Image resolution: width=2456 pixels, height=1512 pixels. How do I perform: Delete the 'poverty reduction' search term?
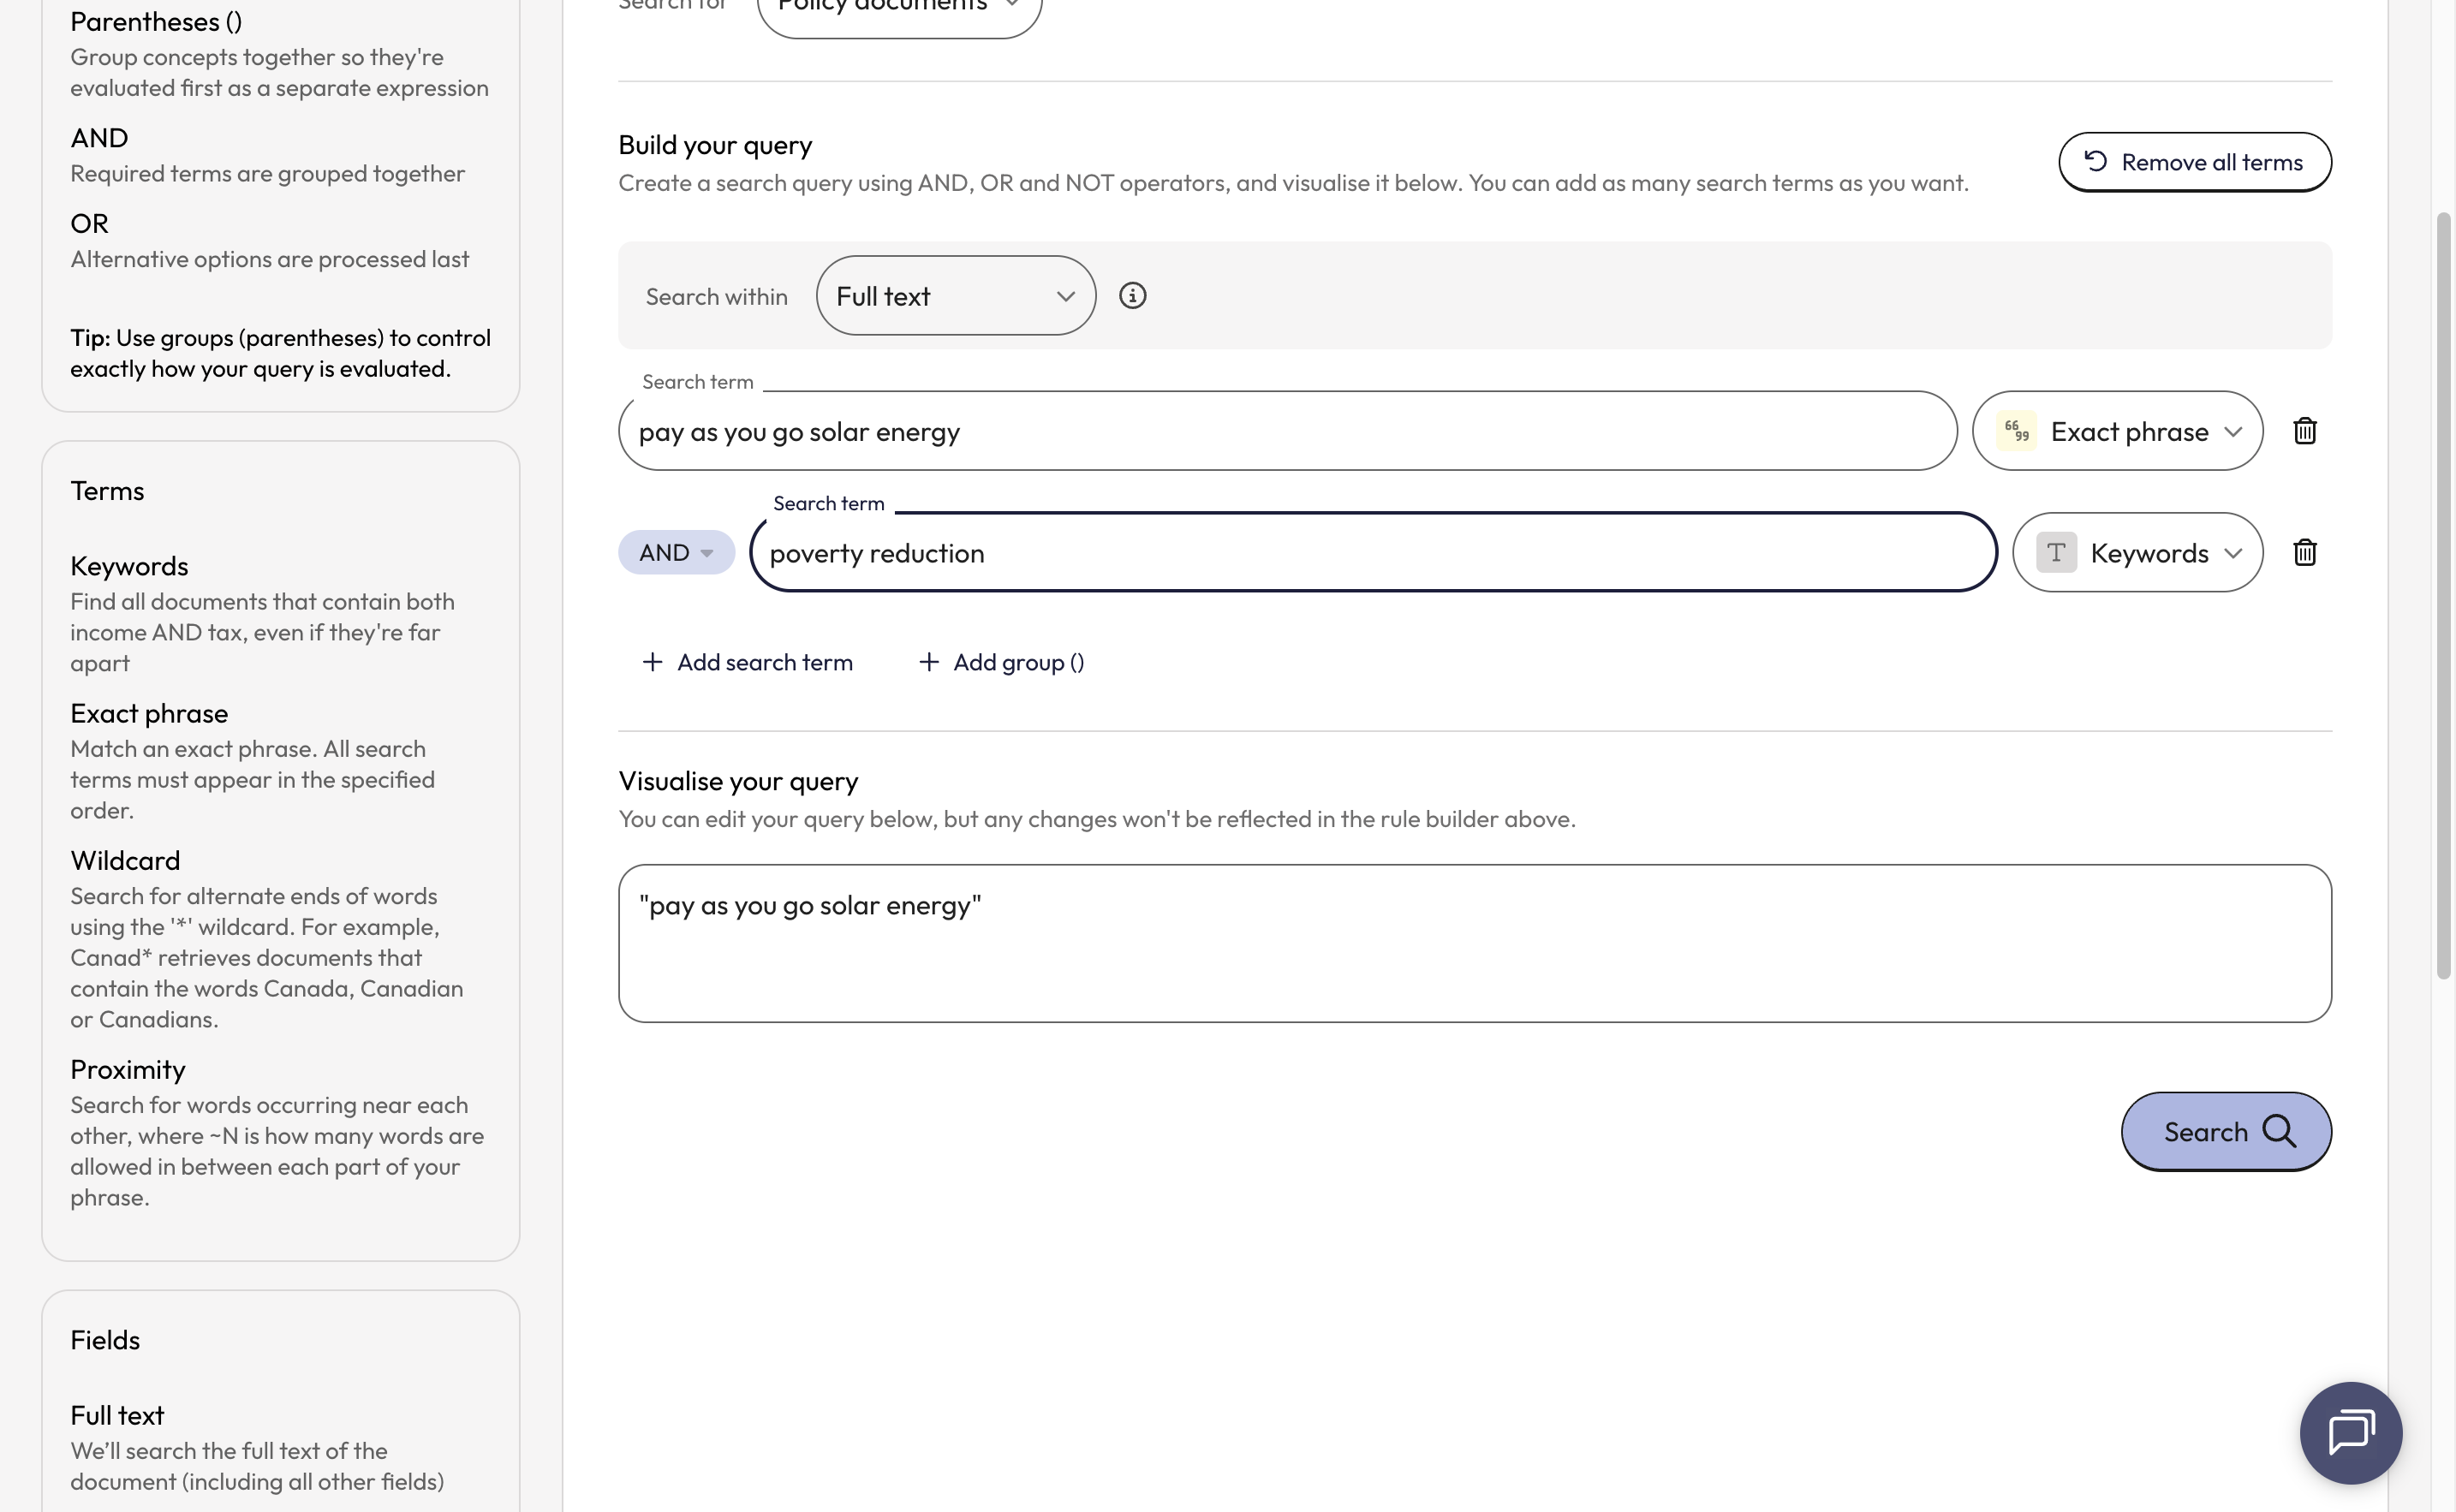coord(2304,552)
